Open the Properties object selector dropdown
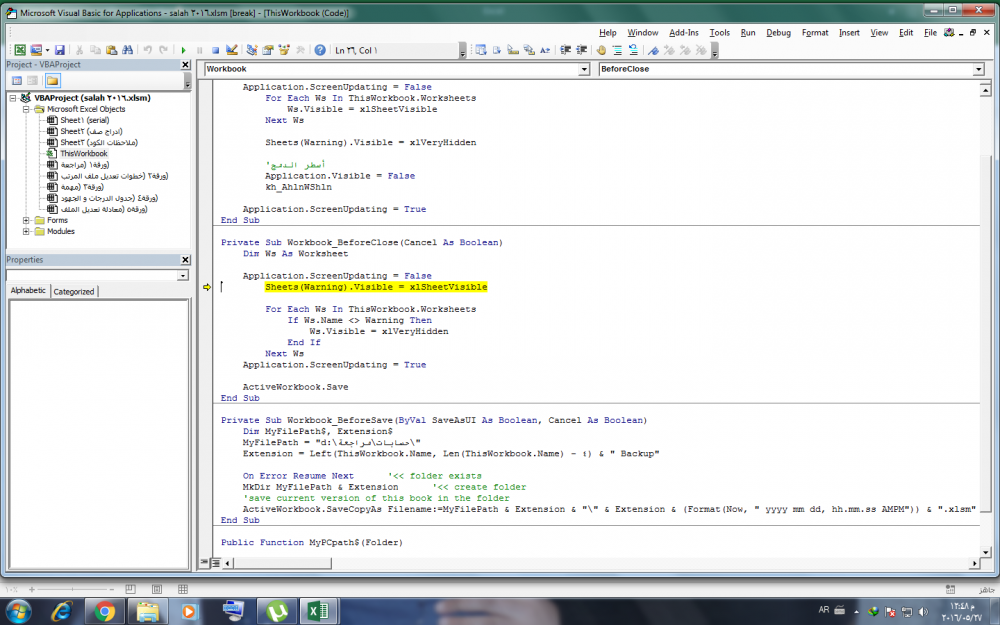This screenshot has width=1000, height=625. [x=183, y=276]
